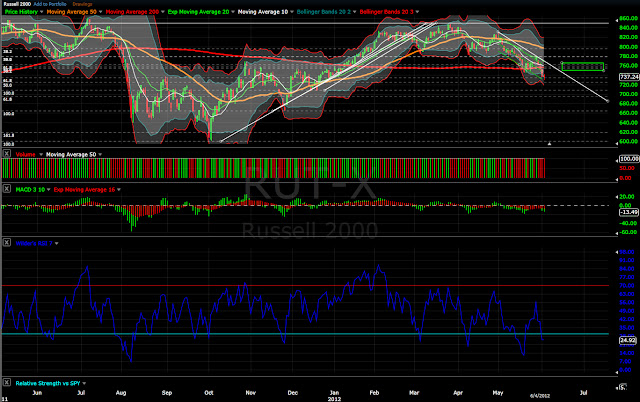Open the orange Moving Average 50 dropdown

click(101, 12)
